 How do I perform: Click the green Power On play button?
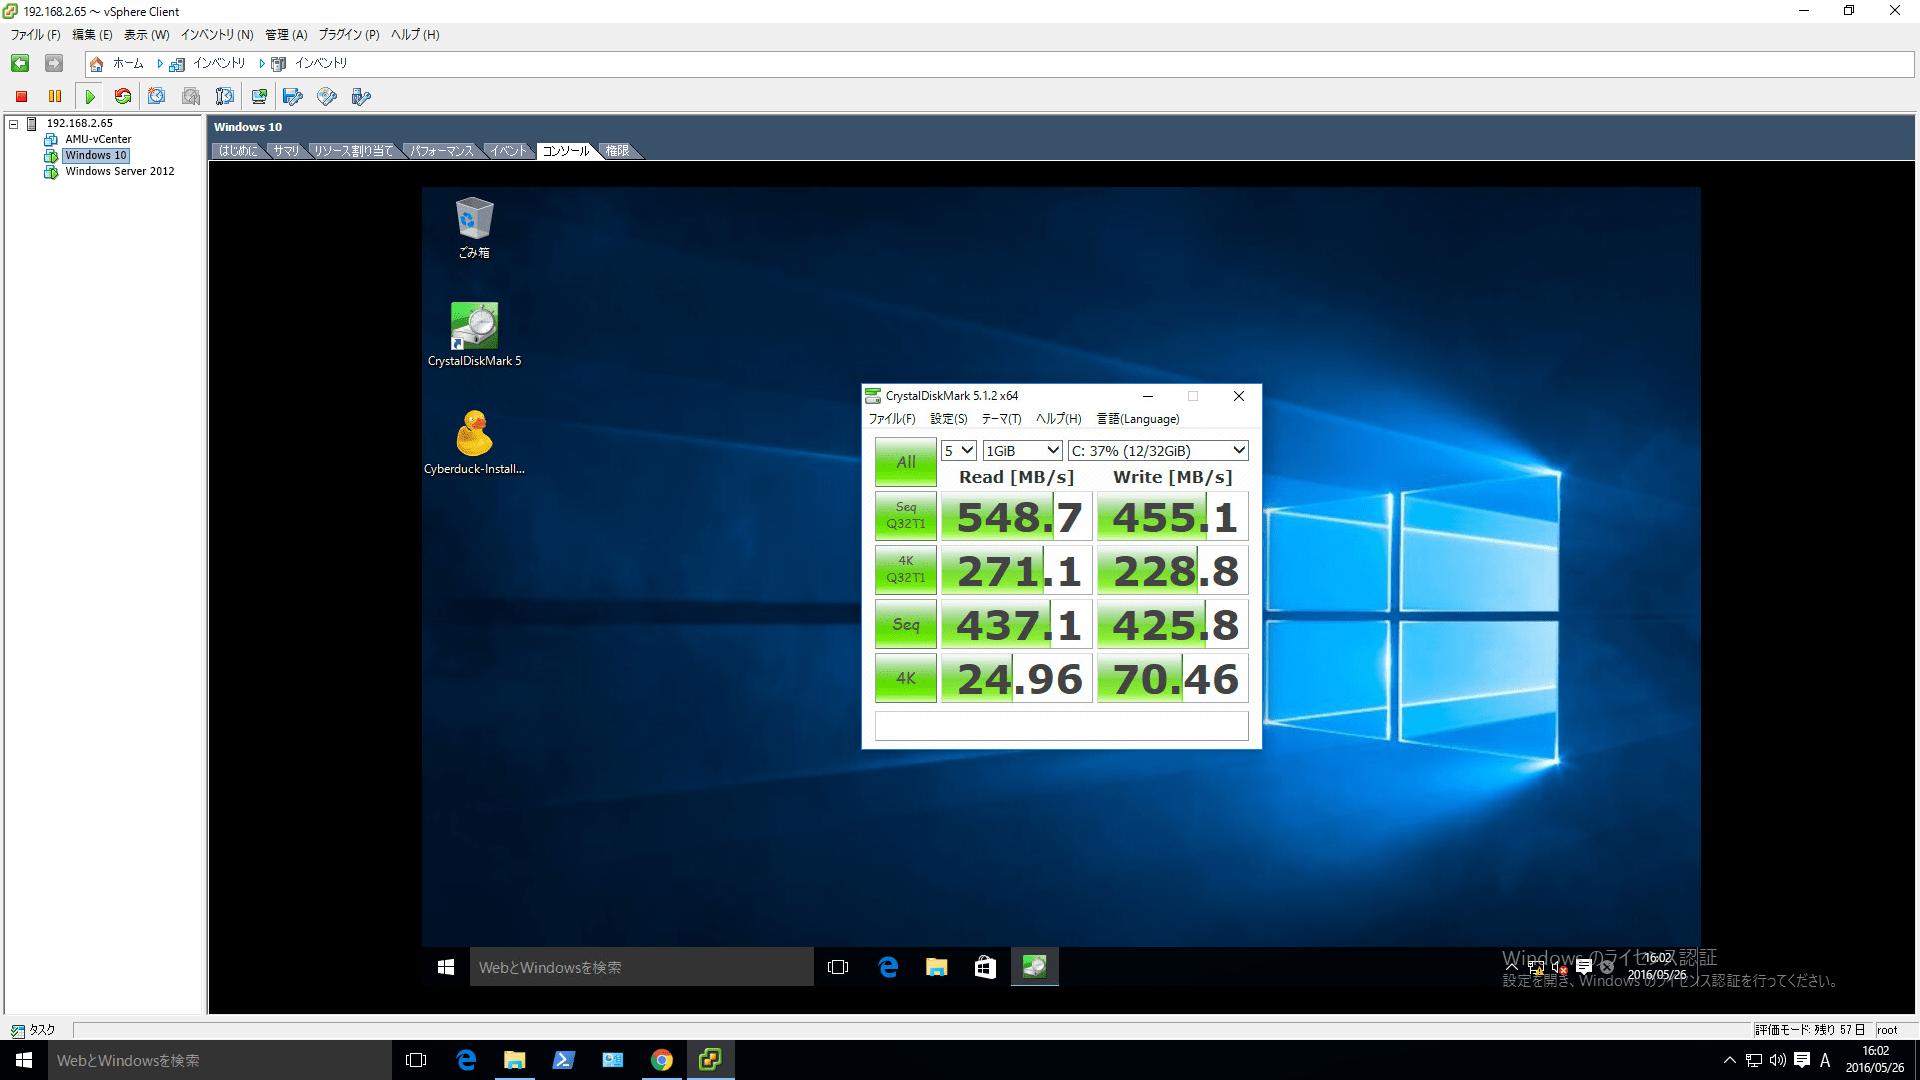pos(90,96)
